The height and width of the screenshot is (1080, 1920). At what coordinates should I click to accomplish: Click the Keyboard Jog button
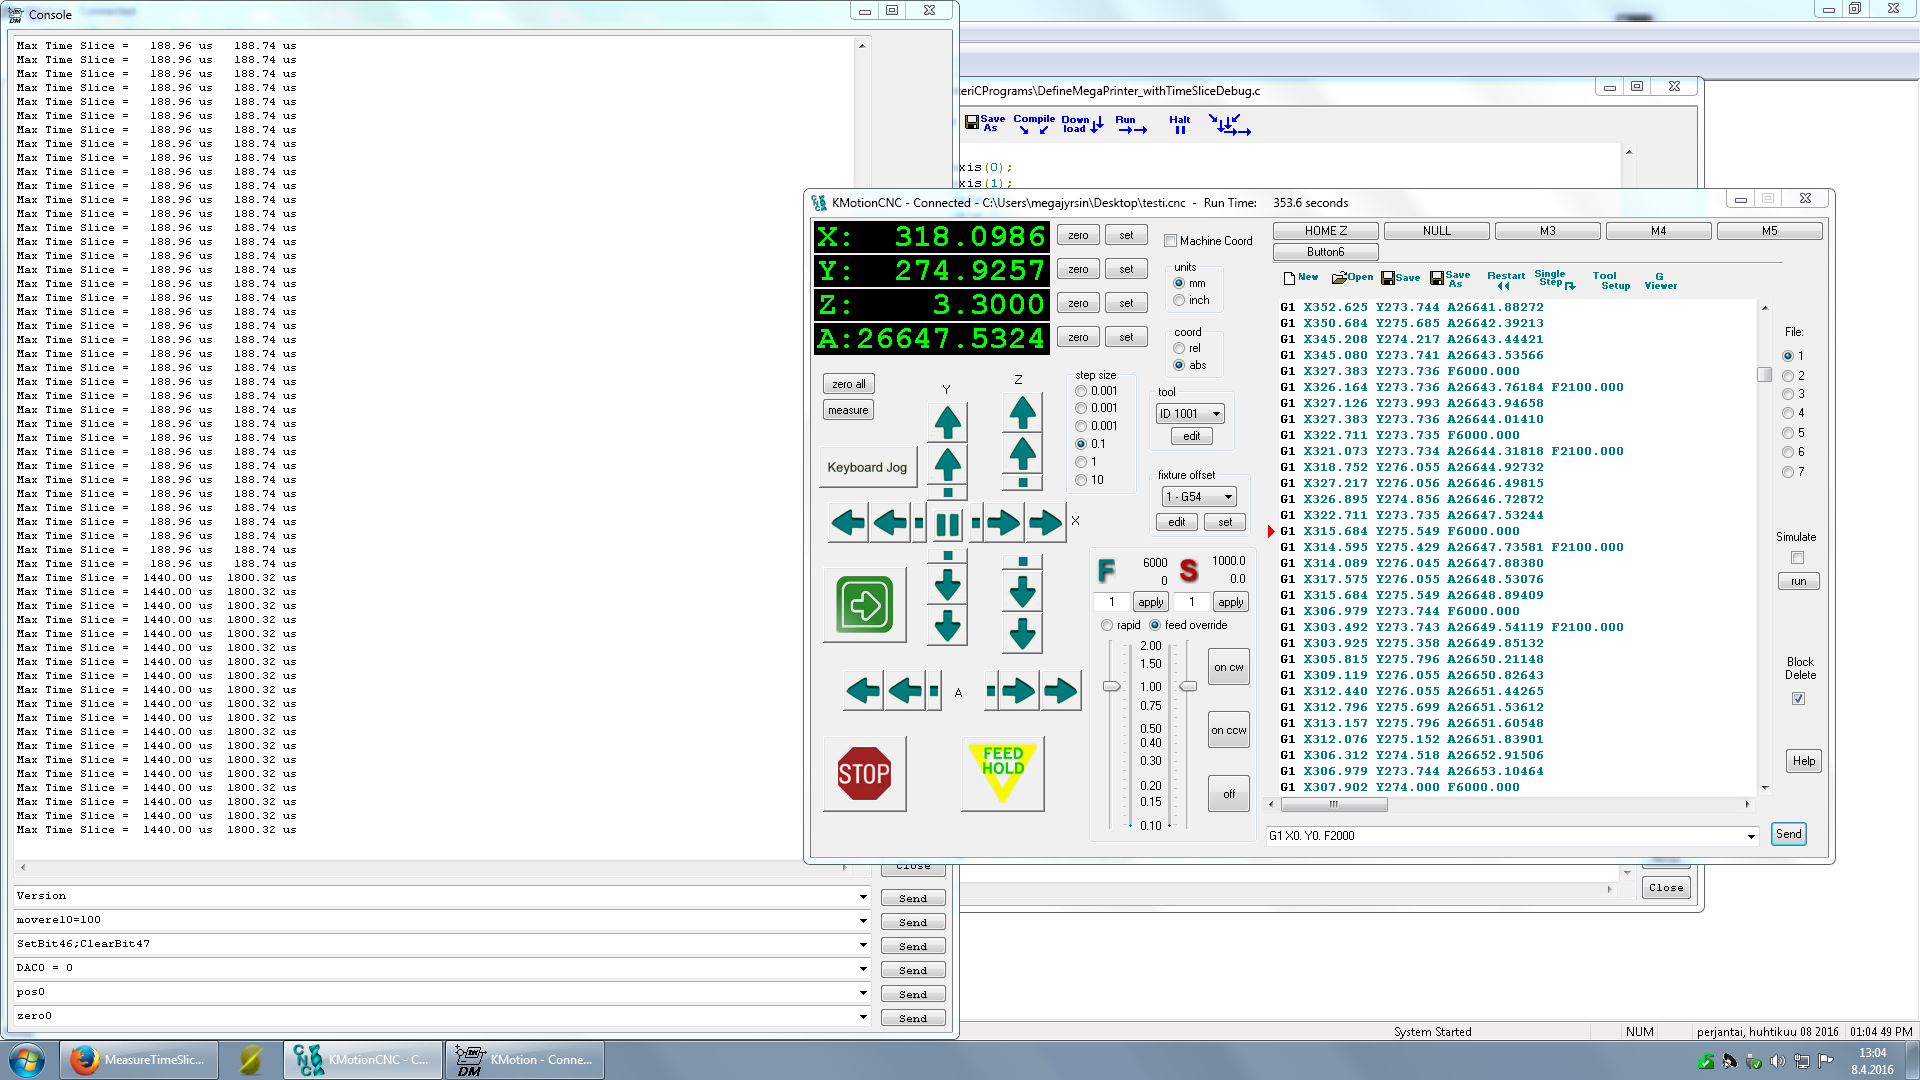click(x=867, y=467)
